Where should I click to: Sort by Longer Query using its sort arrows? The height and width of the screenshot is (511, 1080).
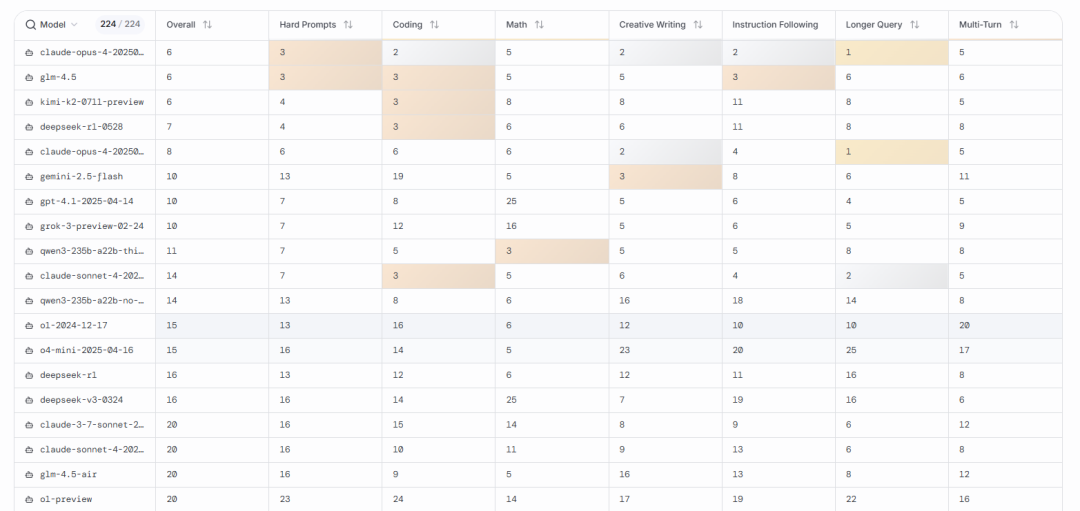[x=914, y=24]
